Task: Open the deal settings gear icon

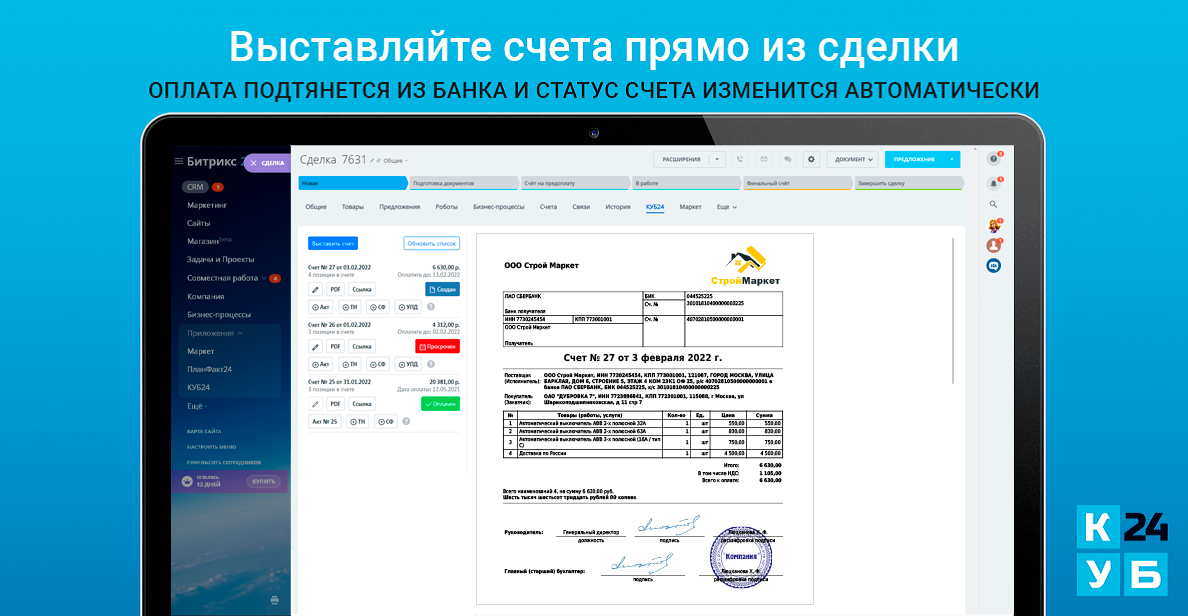Action: (811, 159)
